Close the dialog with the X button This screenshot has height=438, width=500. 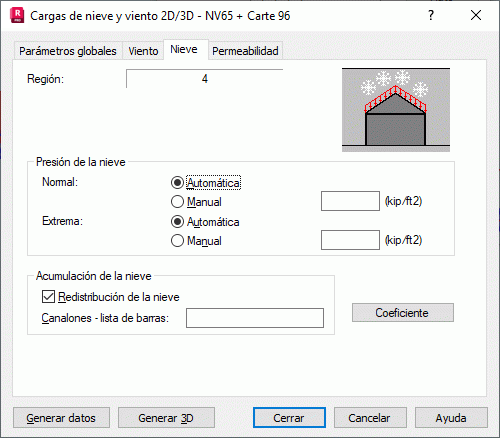tap(476, 15)
